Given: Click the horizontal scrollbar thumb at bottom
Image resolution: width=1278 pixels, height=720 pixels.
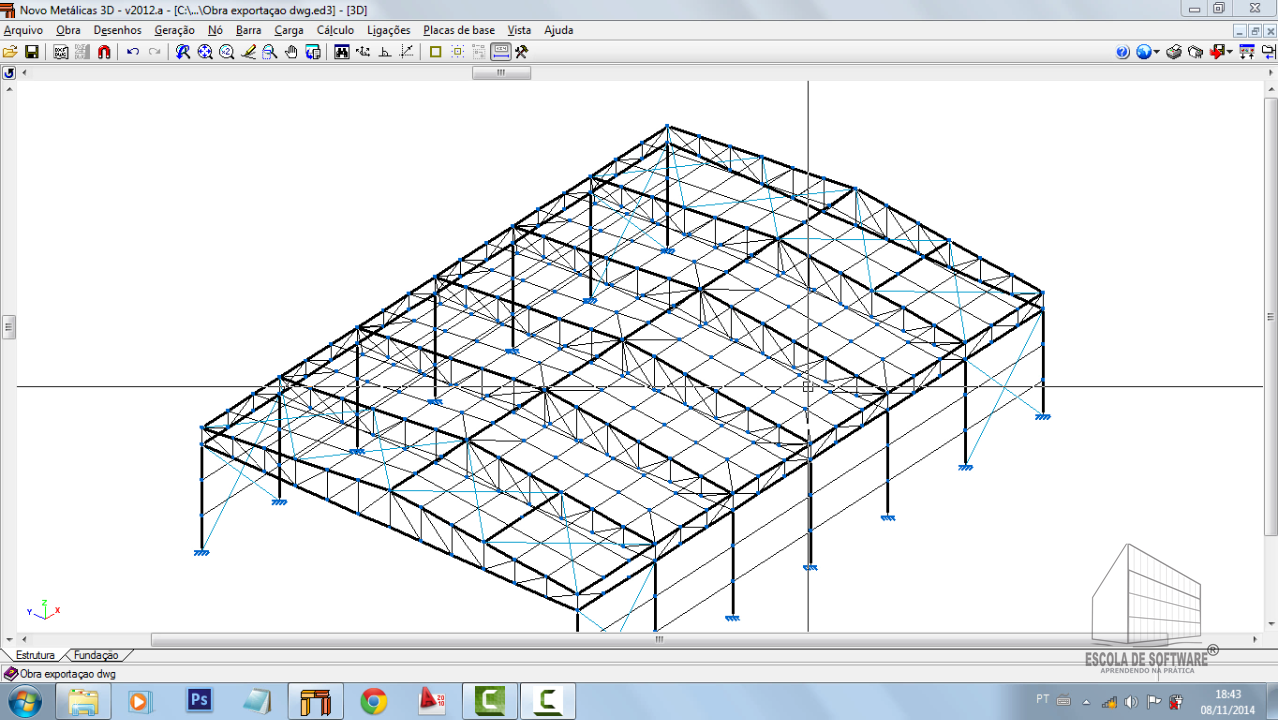Looking at the screenshot, I should pyautogui.click(x=658, y=639).
